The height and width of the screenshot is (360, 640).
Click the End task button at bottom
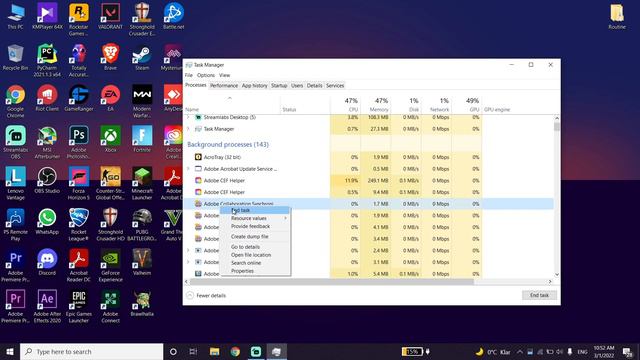[539, 295]
